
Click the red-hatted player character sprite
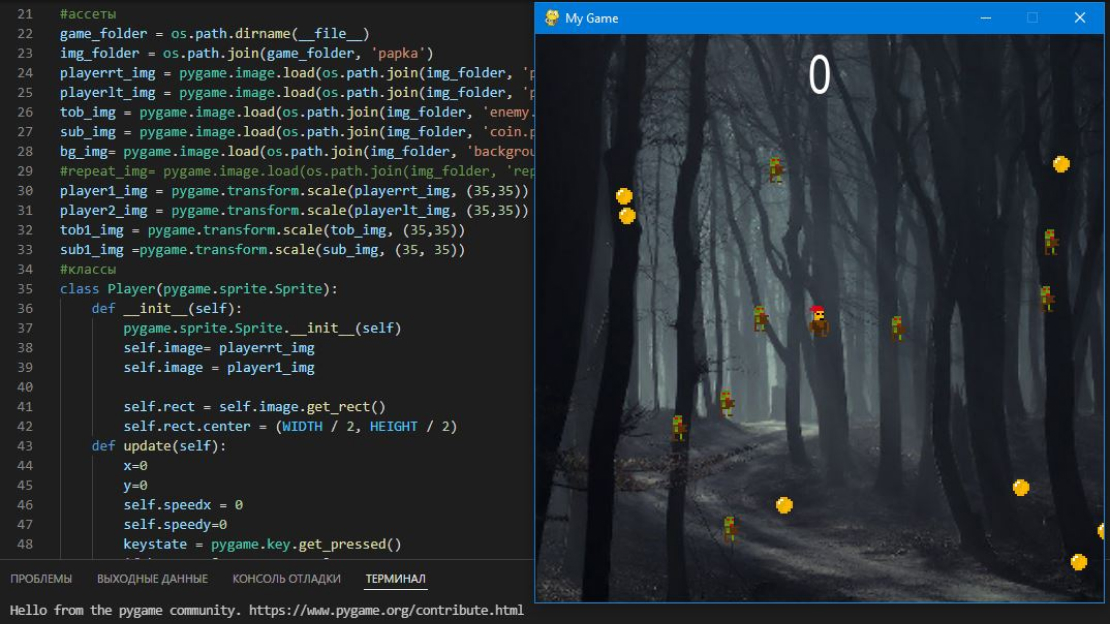[819, 321]
